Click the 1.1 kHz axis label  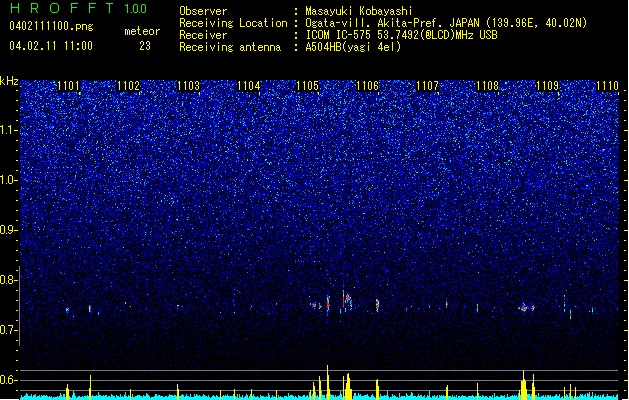tap(9, 130)
